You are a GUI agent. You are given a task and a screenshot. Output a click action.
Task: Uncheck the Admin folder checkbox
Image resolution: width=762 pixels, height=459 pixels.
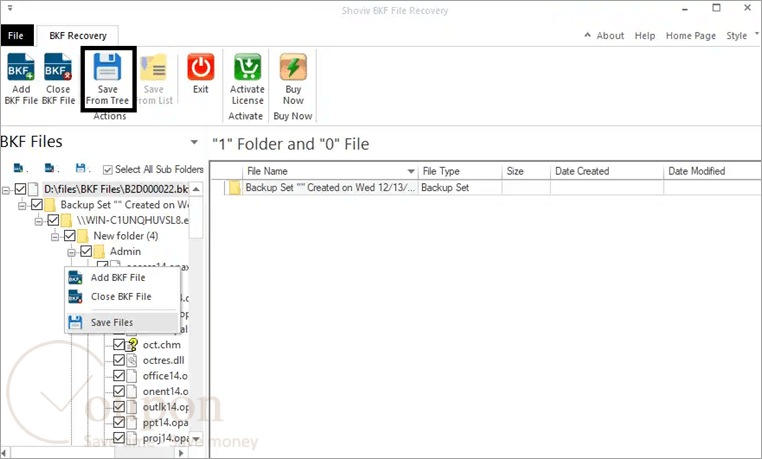[x=87, y=251]
